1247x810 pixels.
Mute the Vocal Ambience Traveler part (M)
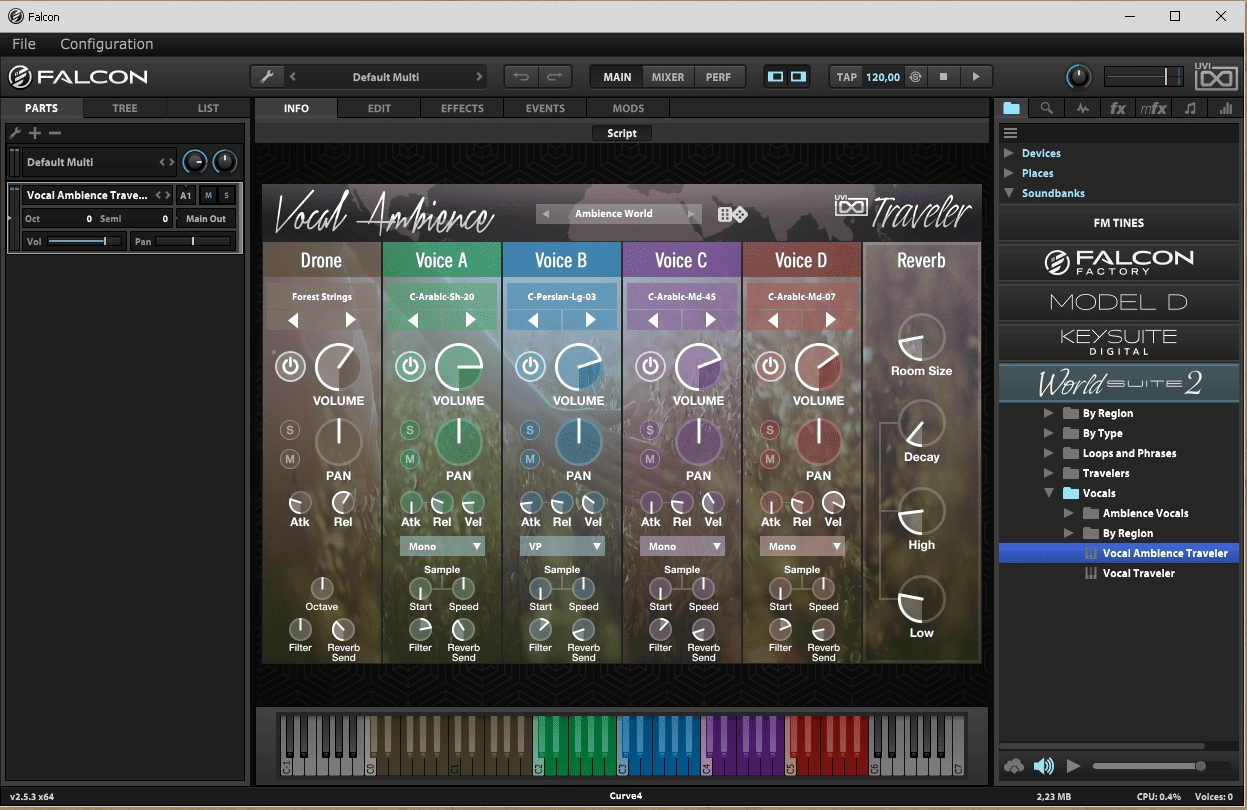click(x=208, y=195)
